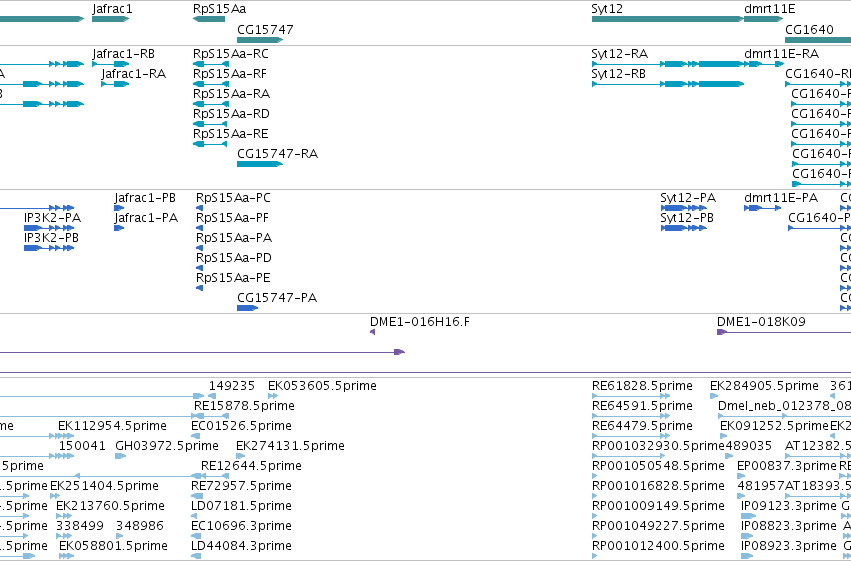Select transcript CG15747-RA
The height and width of the screenshot is (561, 851).
pos(260,164)
